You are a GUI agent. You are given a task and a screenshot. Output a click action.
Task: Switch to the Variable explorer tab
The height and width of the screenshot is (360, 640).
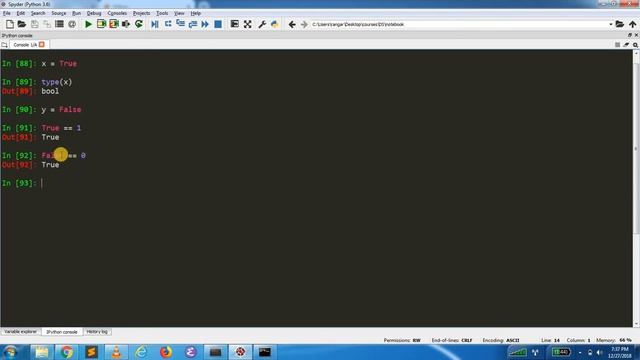[20, 332]
